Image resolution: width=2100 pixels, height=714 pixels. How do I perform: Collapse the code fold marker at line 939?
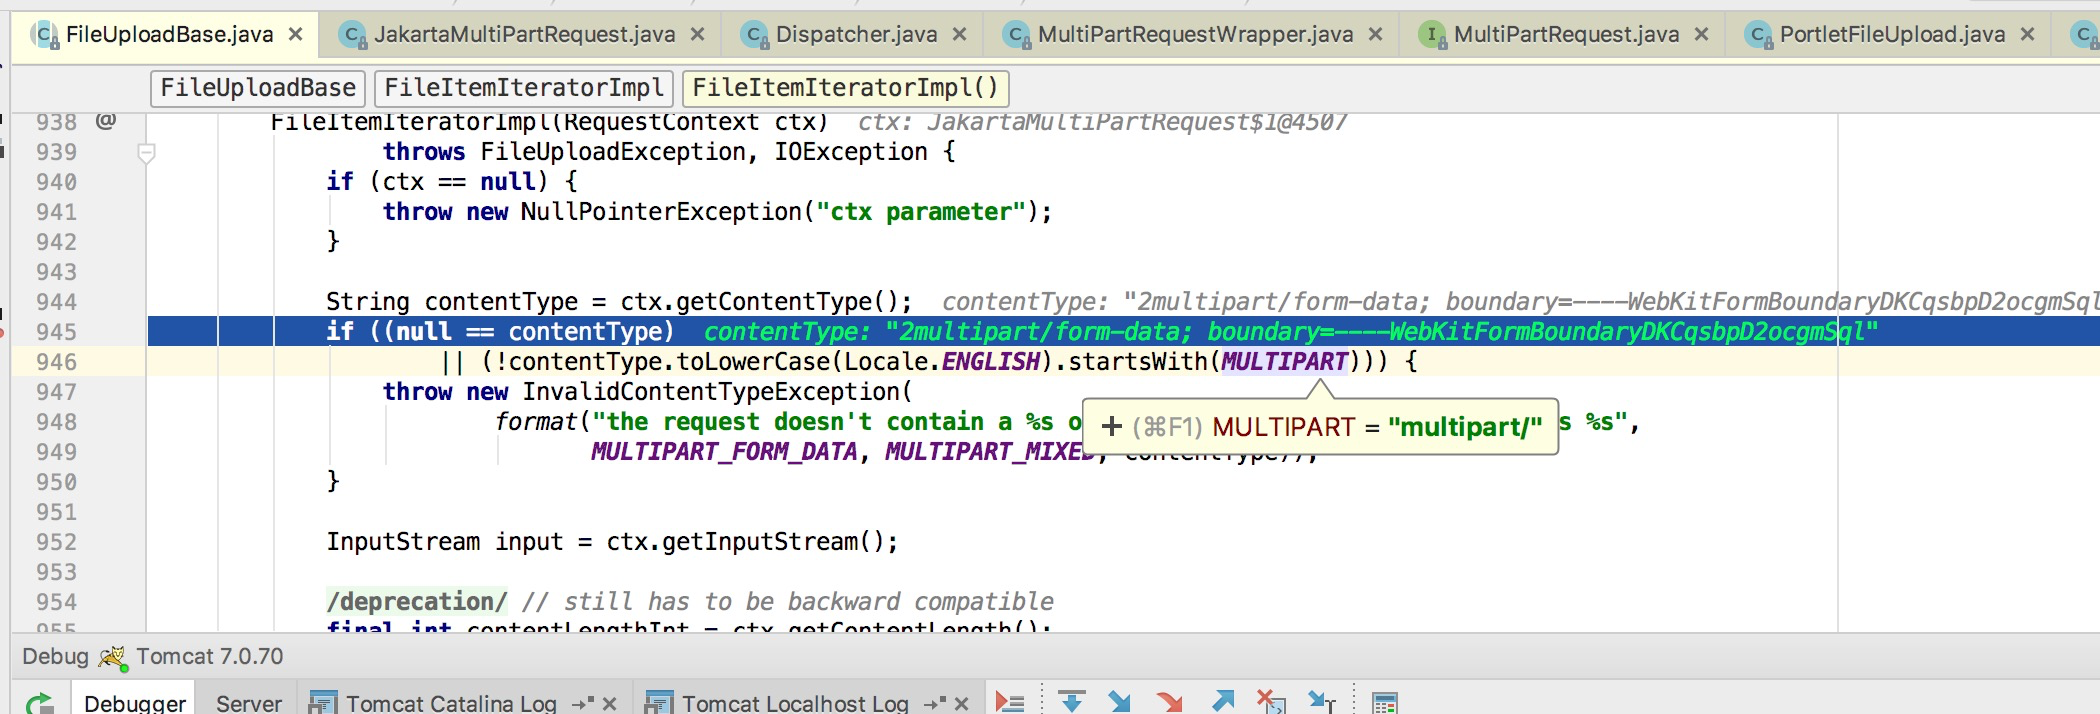[146, 153]
